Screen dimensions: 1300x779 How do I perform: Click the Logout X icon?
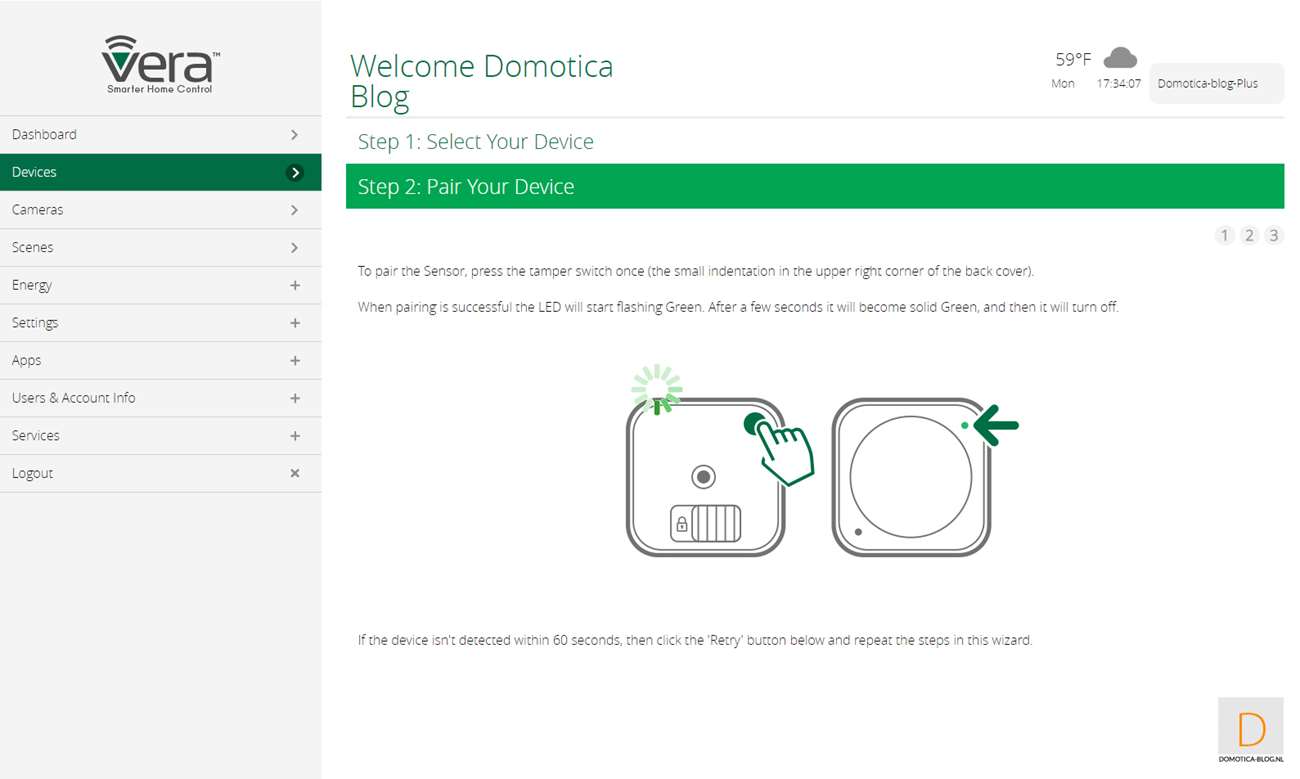click(294, 473)
